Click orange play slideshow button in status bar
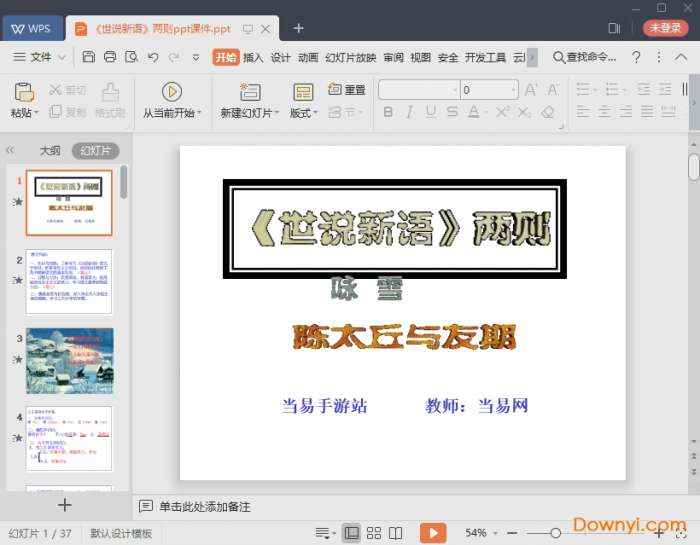Image resolution: width=700 pixels, height=545 pixels. [x=433, y=533]
